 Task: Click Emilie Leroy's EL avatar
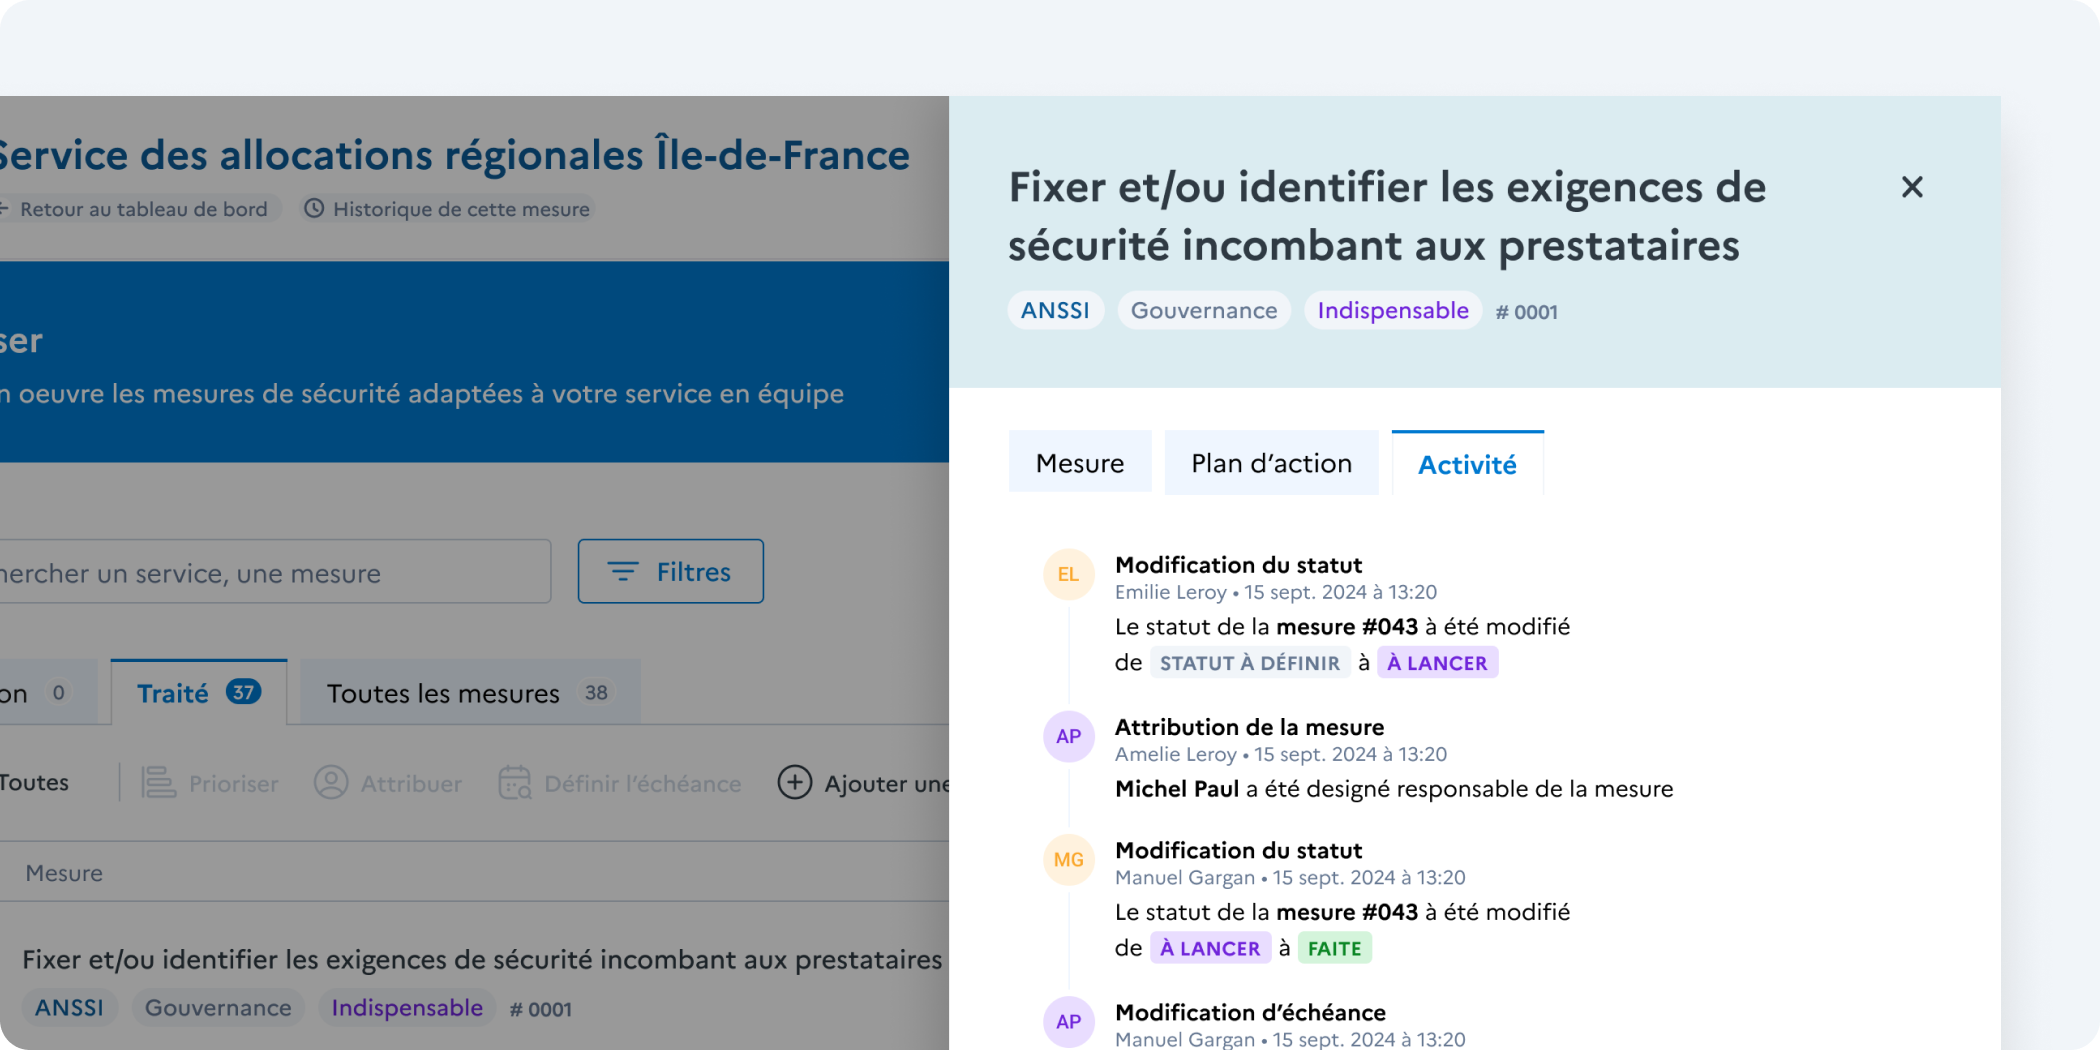pyautogui.click(x=1068, y=574)
